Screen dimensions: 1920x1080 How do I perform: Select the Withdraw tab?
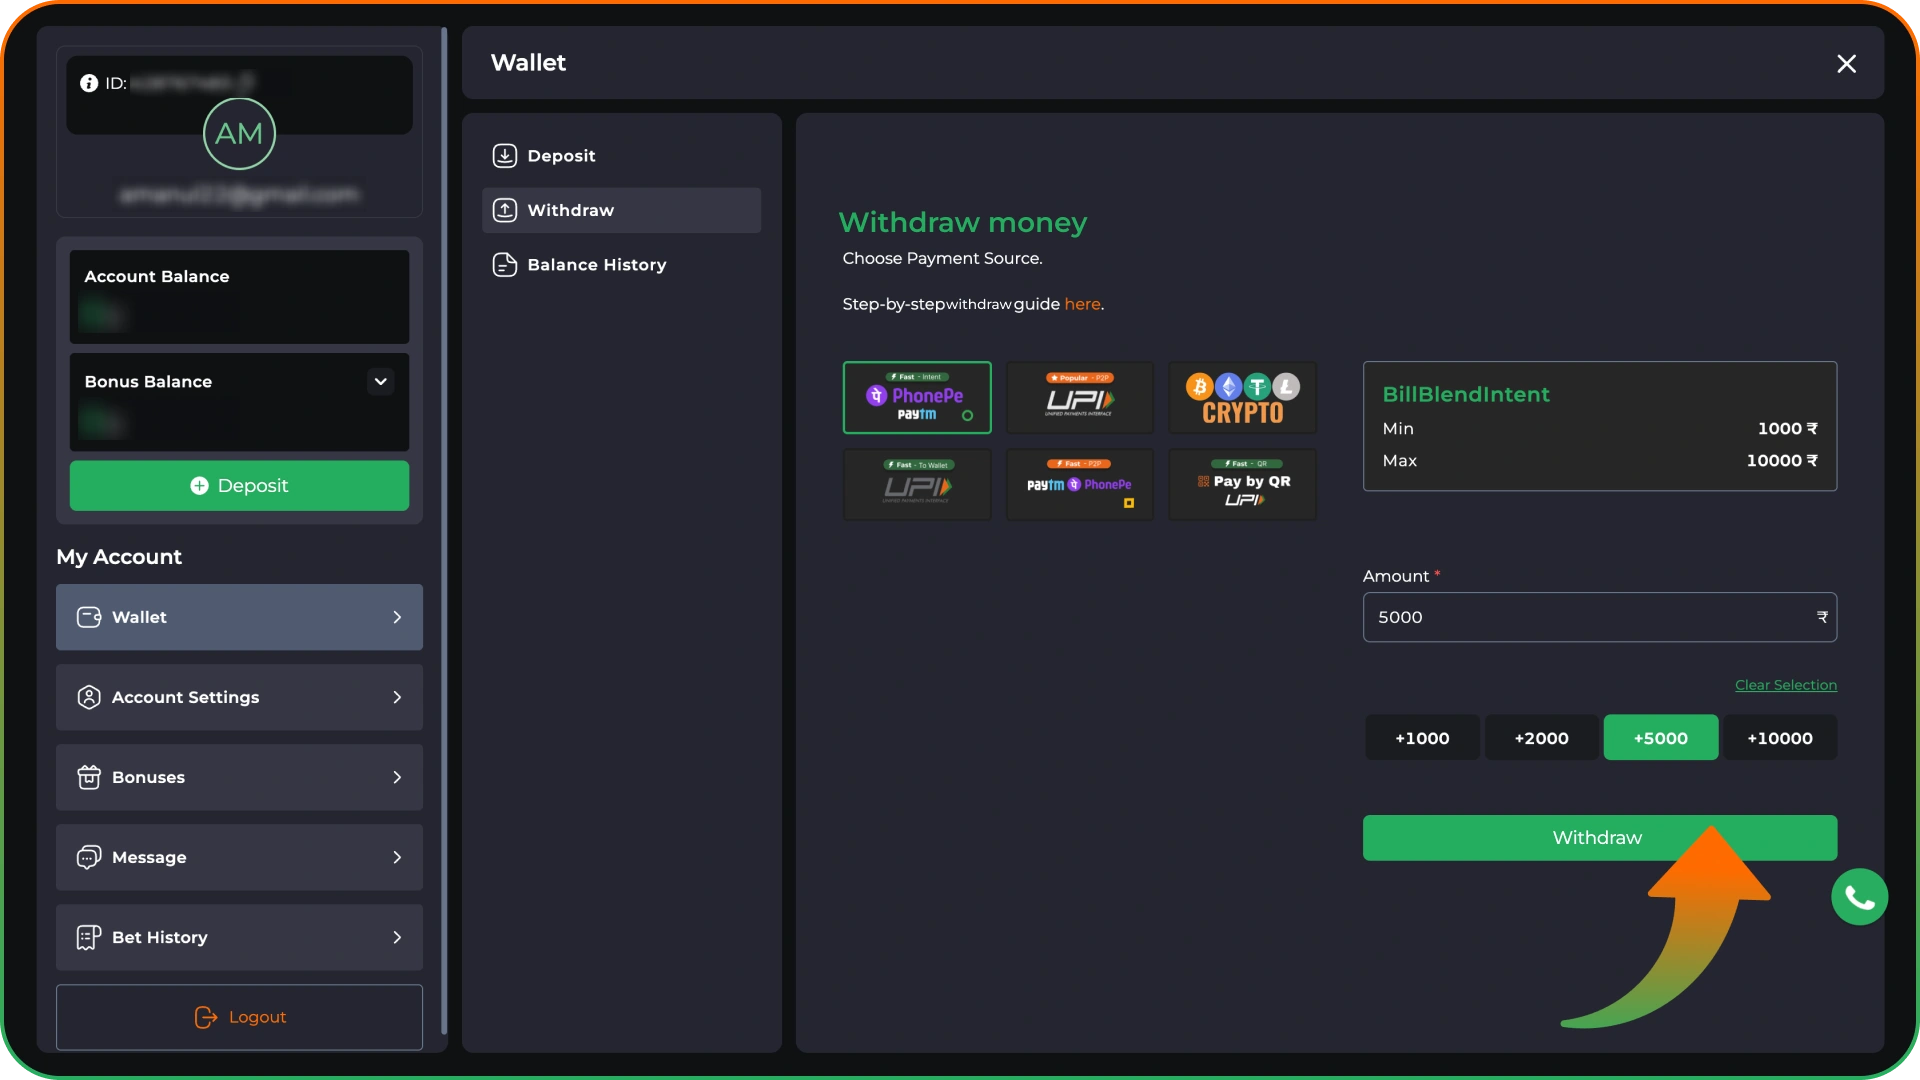(621, 210)
